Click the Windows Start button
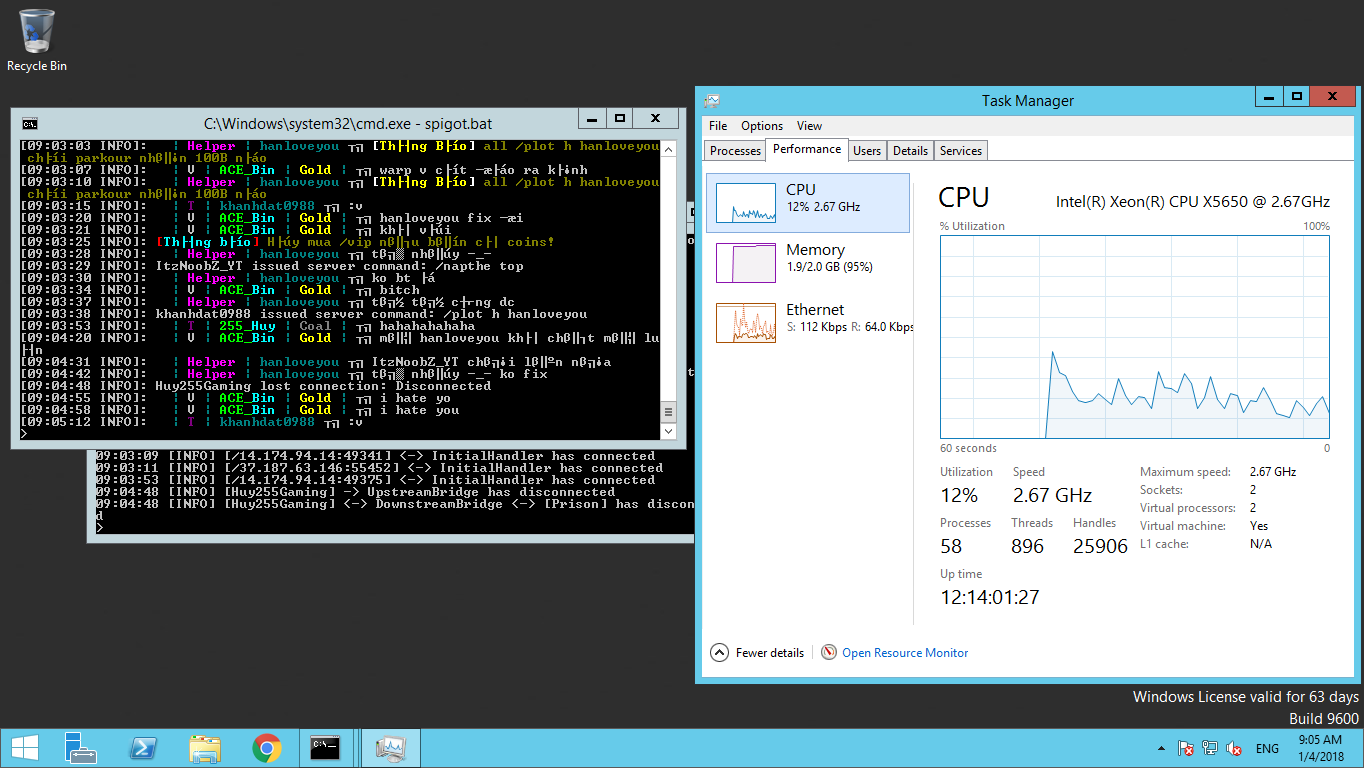This screenshot has height=768, width=1364. 25,748
